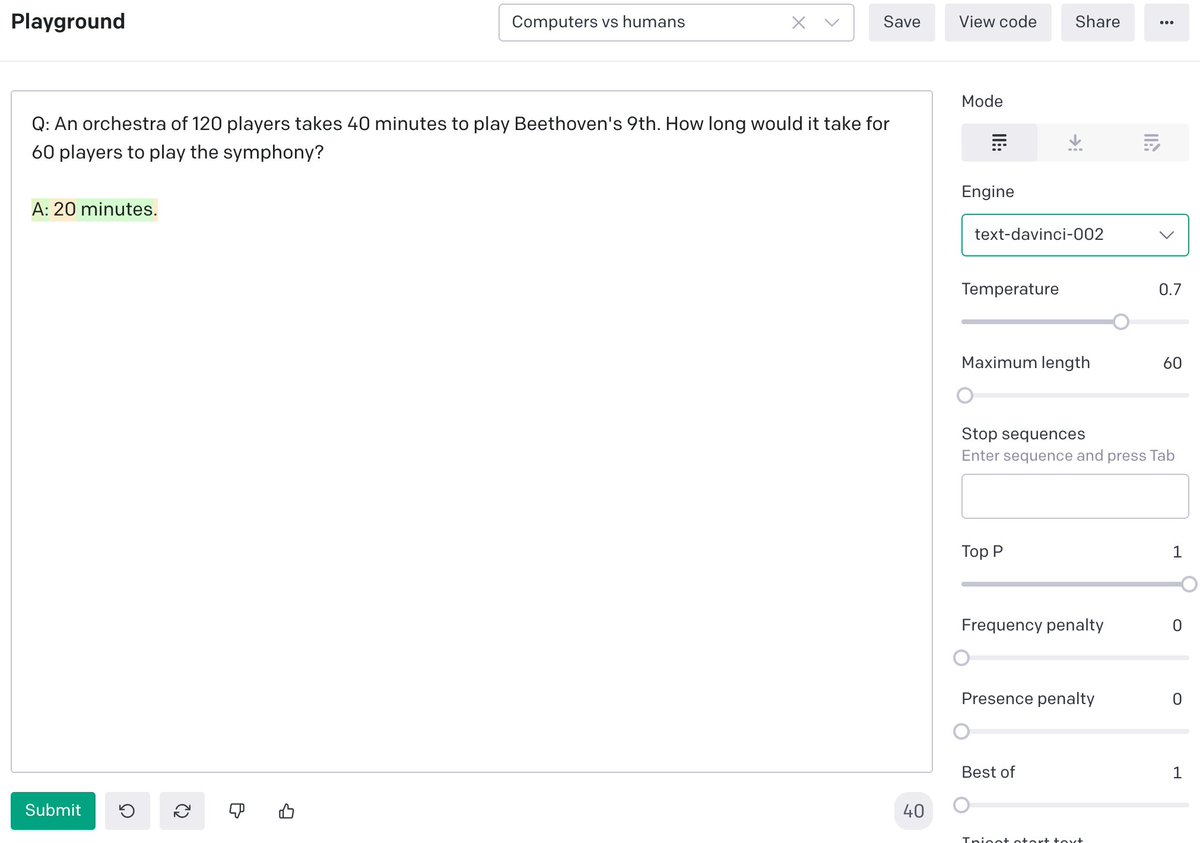Click the highlighted answer '20 minutes.'
This screenshot has height=843, width=1200.
(x=105, y=210)
